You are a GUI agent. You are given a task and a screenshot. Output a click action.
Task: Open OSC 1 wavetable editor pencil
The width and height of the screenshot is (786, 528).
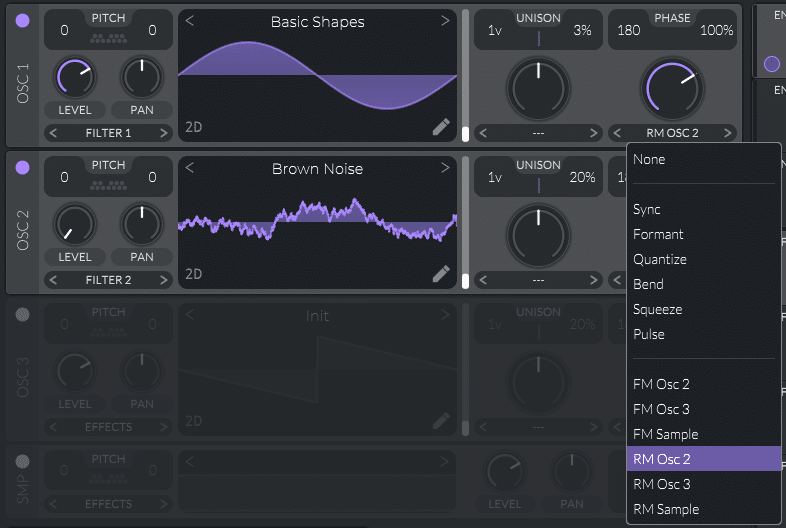pos(441,127)
